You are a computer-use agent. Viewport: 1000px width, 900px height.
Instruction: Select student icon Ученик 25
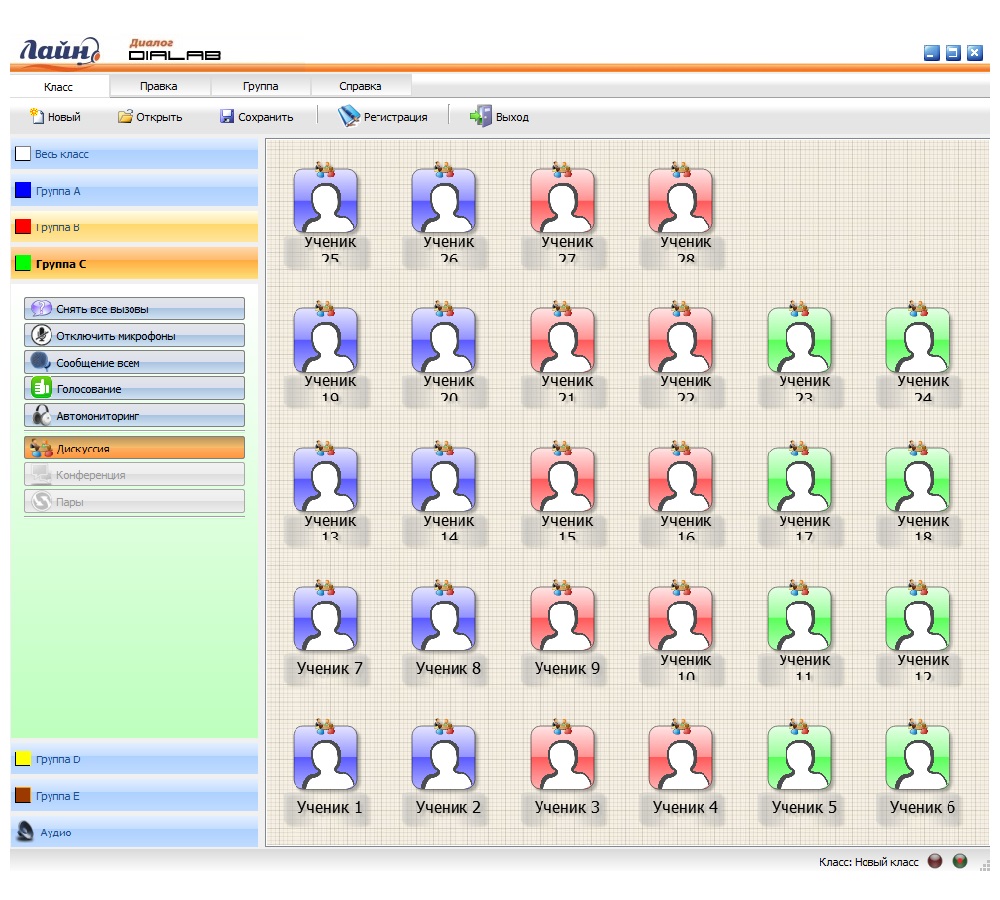point(325,201)
